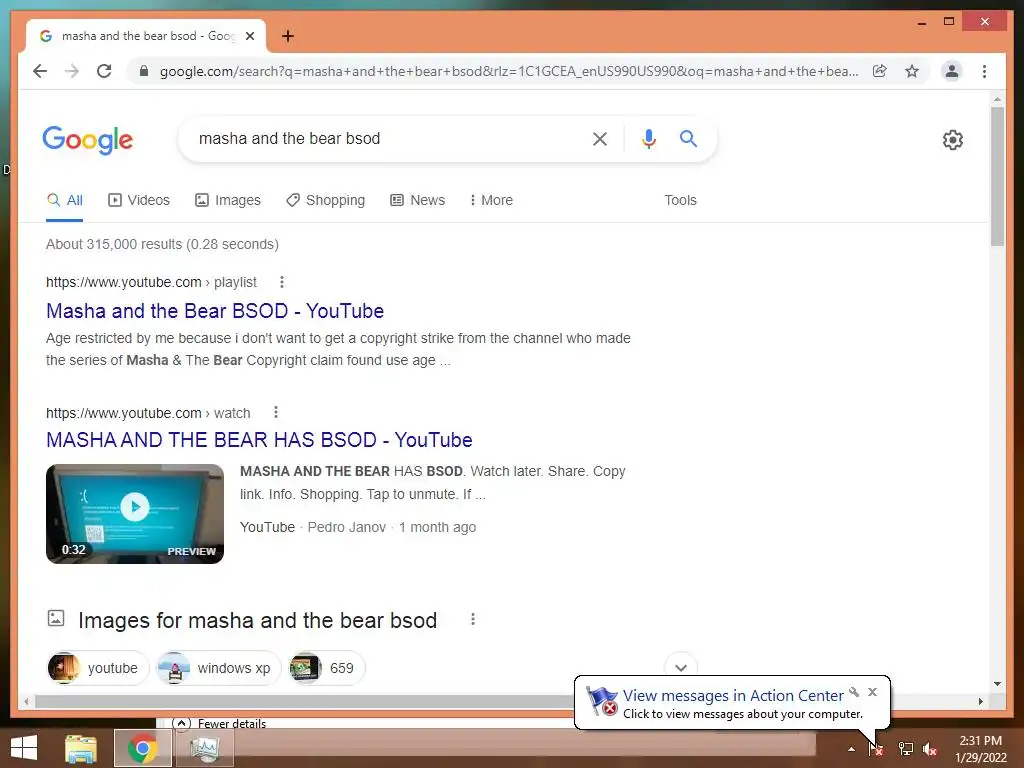
Task: Click the Action Center flag tray icon
Action: click(876, 749)
